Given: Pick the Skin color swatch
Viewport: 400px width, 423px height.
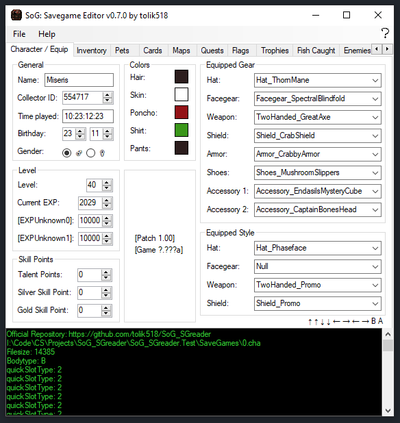Looking at the screenshot, I should 181,94.
